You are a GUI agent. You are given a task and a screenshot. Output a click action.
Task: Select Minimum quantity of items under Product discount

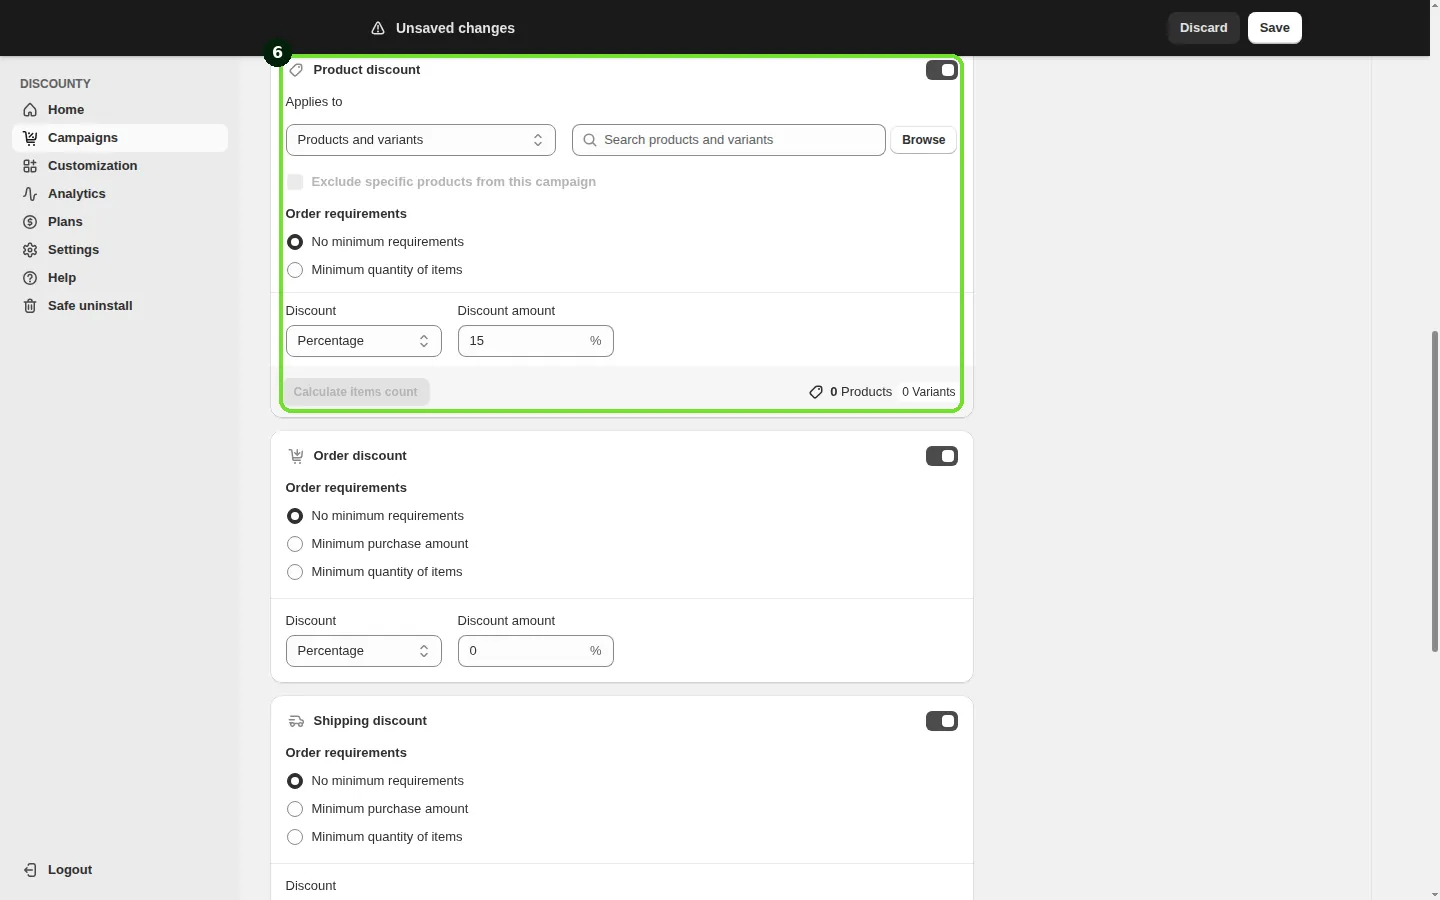click(295, 270)
